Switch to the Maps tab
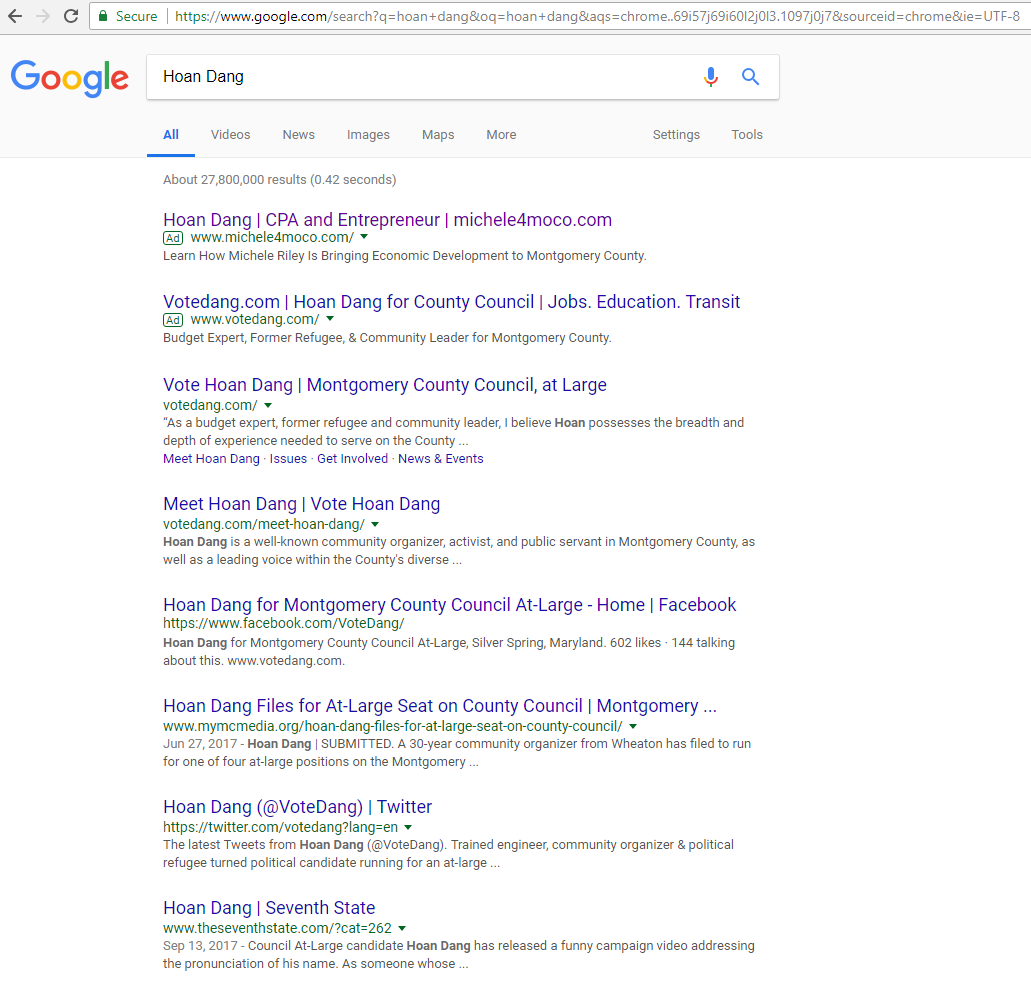The image size is (1031, 995). 438,135
